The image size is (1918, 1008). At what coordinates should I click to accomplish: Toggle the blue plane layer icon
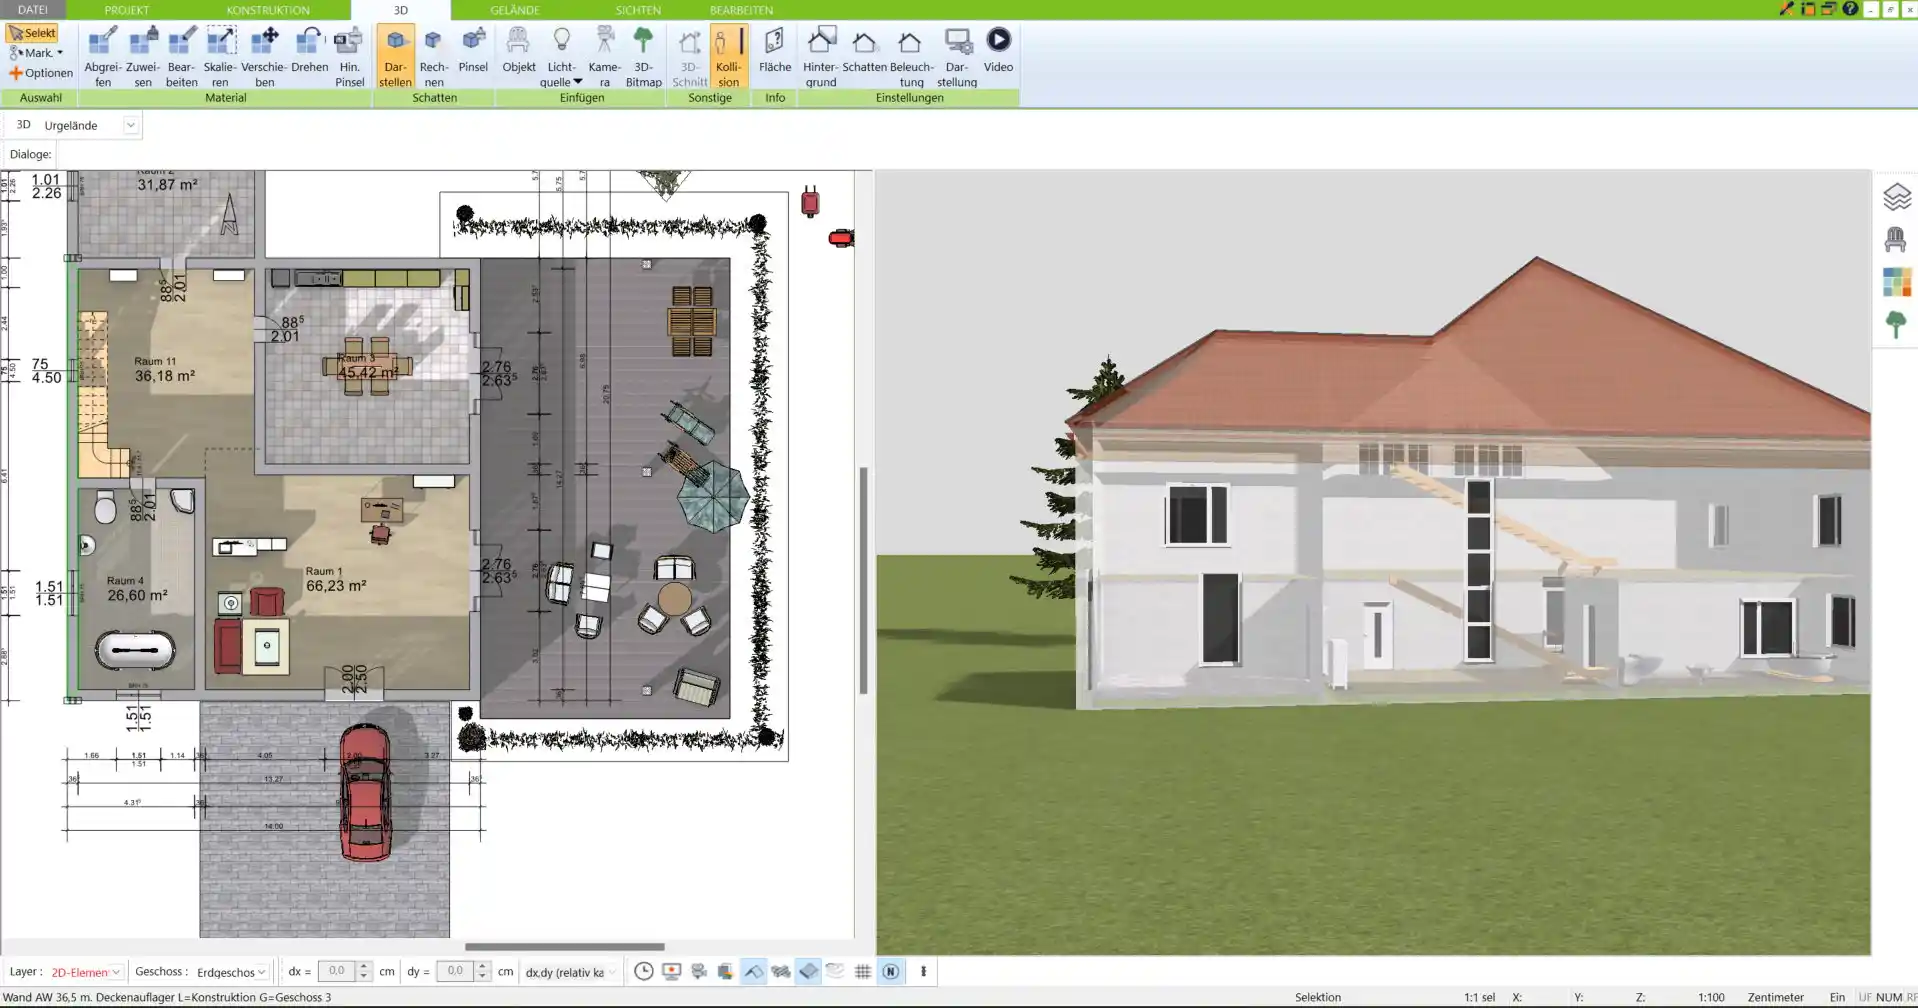tap(808, 971)
